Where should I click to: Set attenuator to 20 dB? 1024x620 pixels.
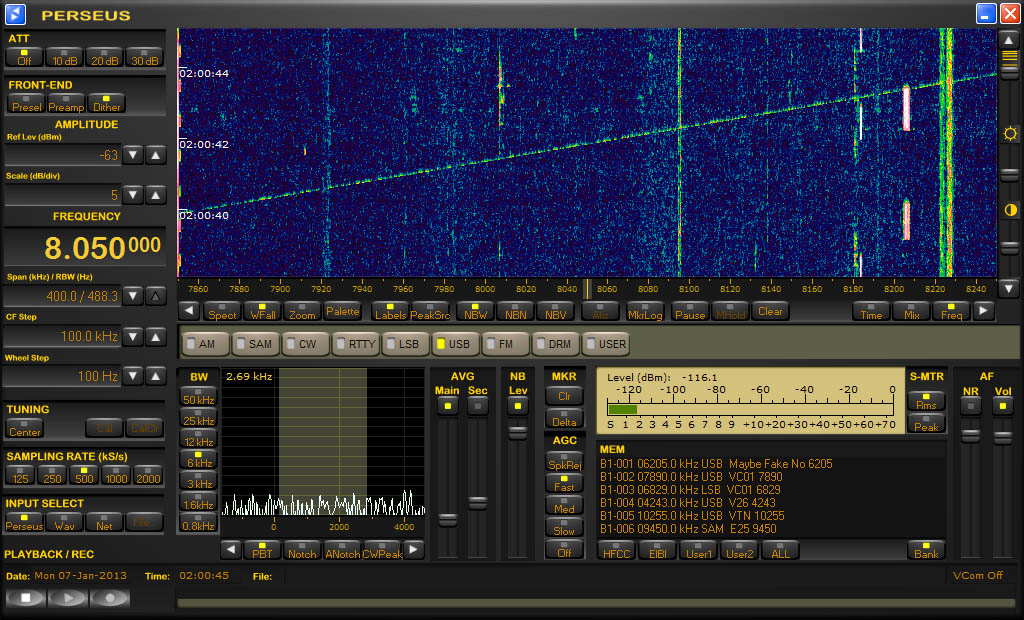click(104, 57)
